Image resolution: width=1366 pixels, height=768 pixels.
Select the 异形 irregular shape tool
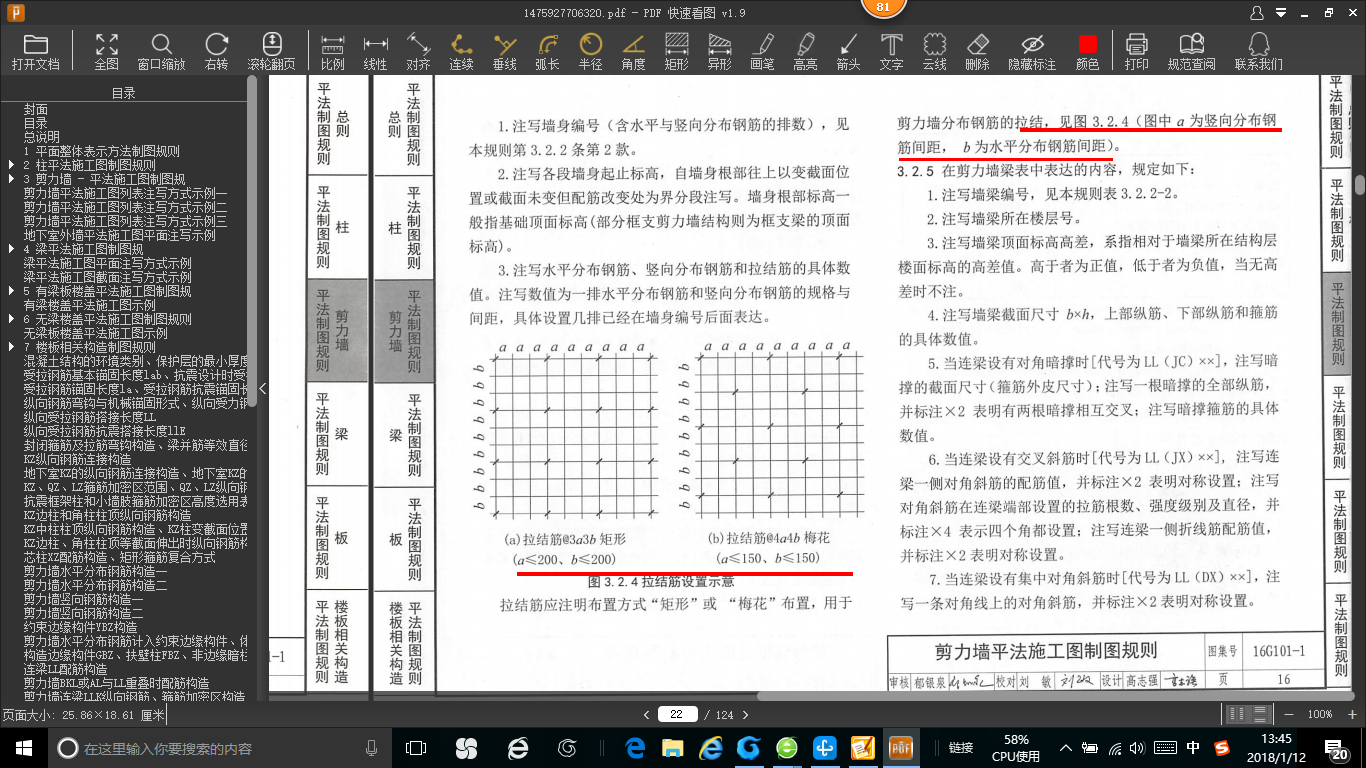(719, 51)
